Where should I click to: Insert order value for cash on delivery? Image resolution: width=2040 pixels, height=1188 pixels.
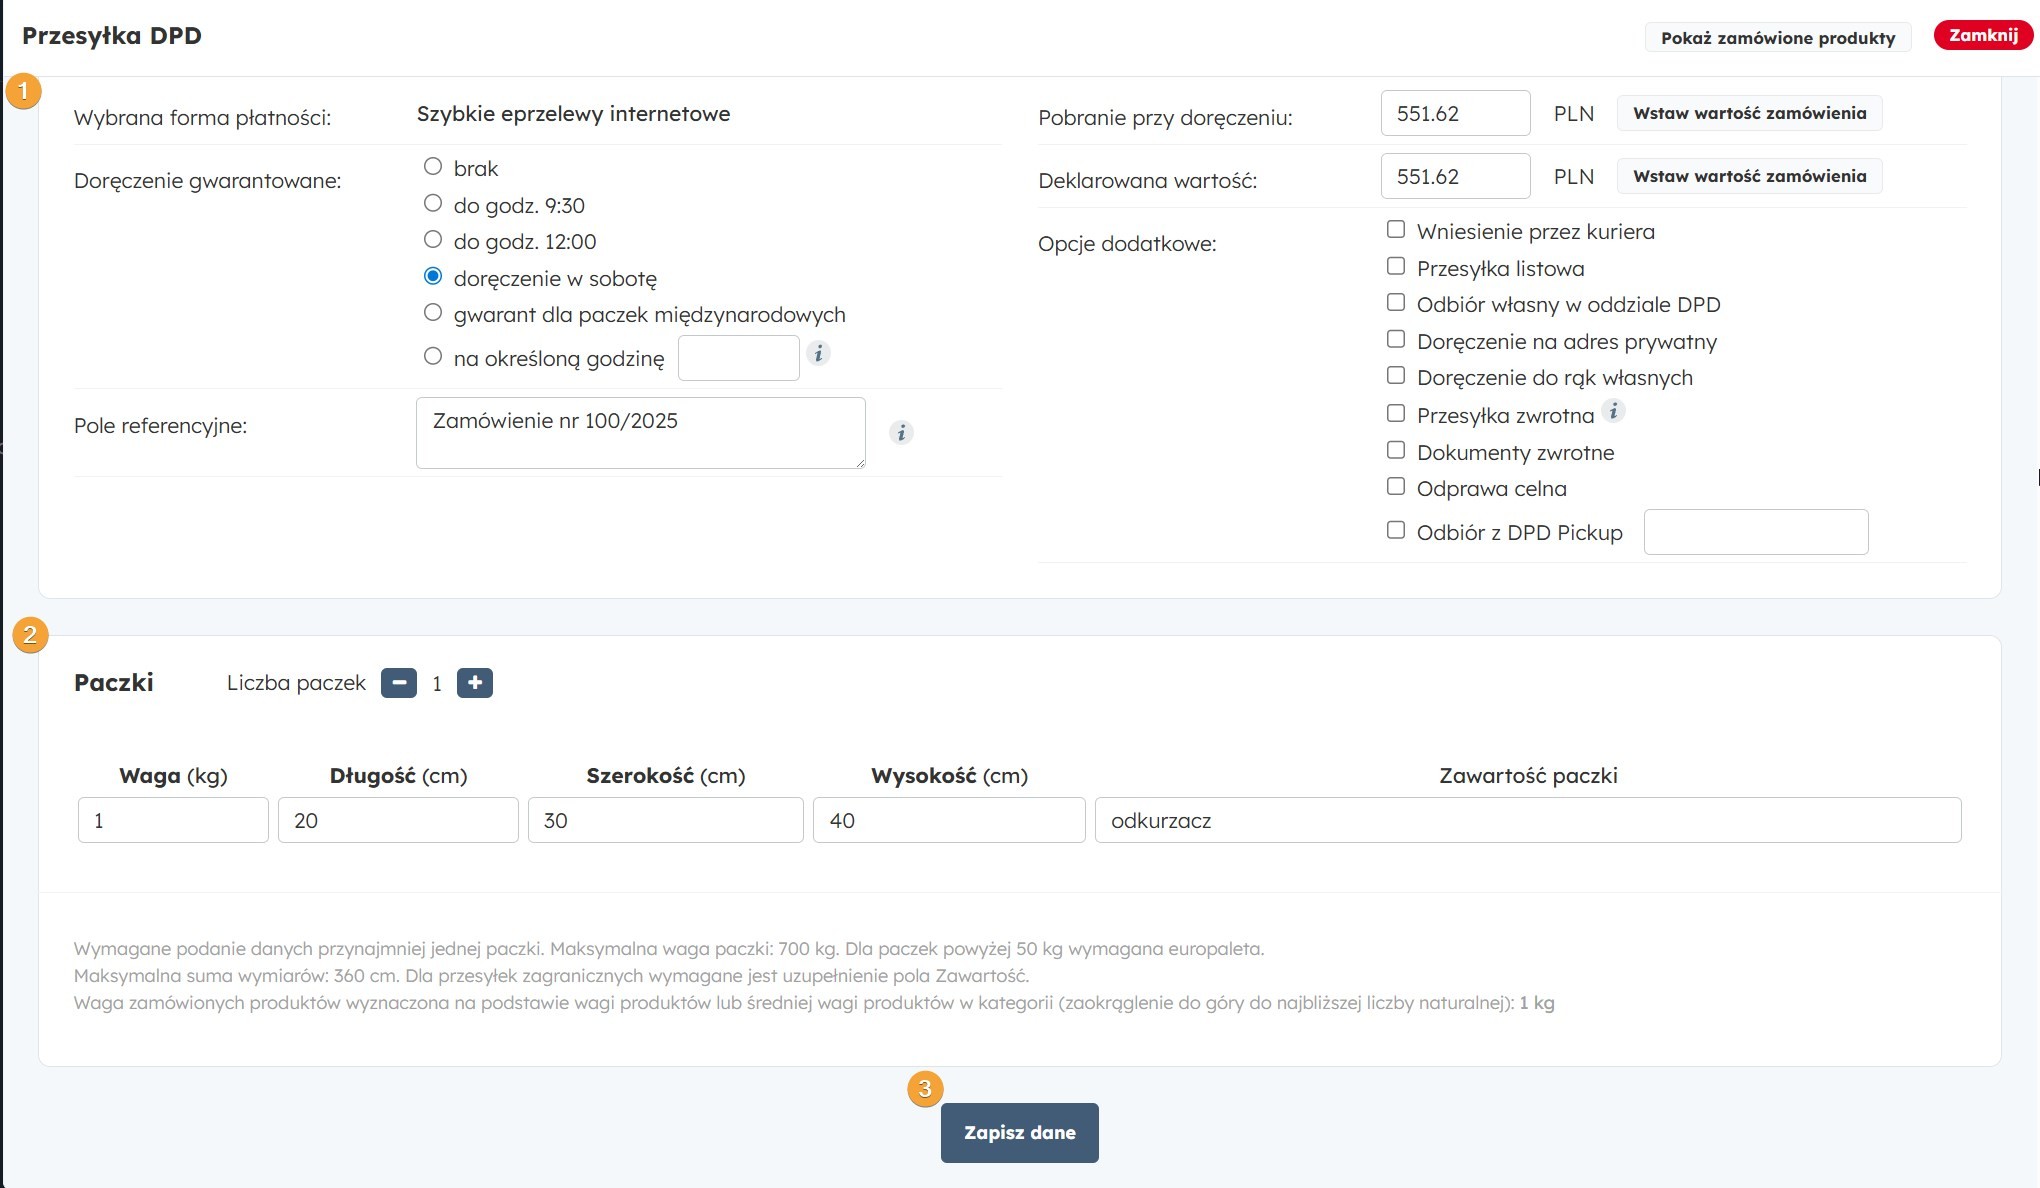(1749, 113)
